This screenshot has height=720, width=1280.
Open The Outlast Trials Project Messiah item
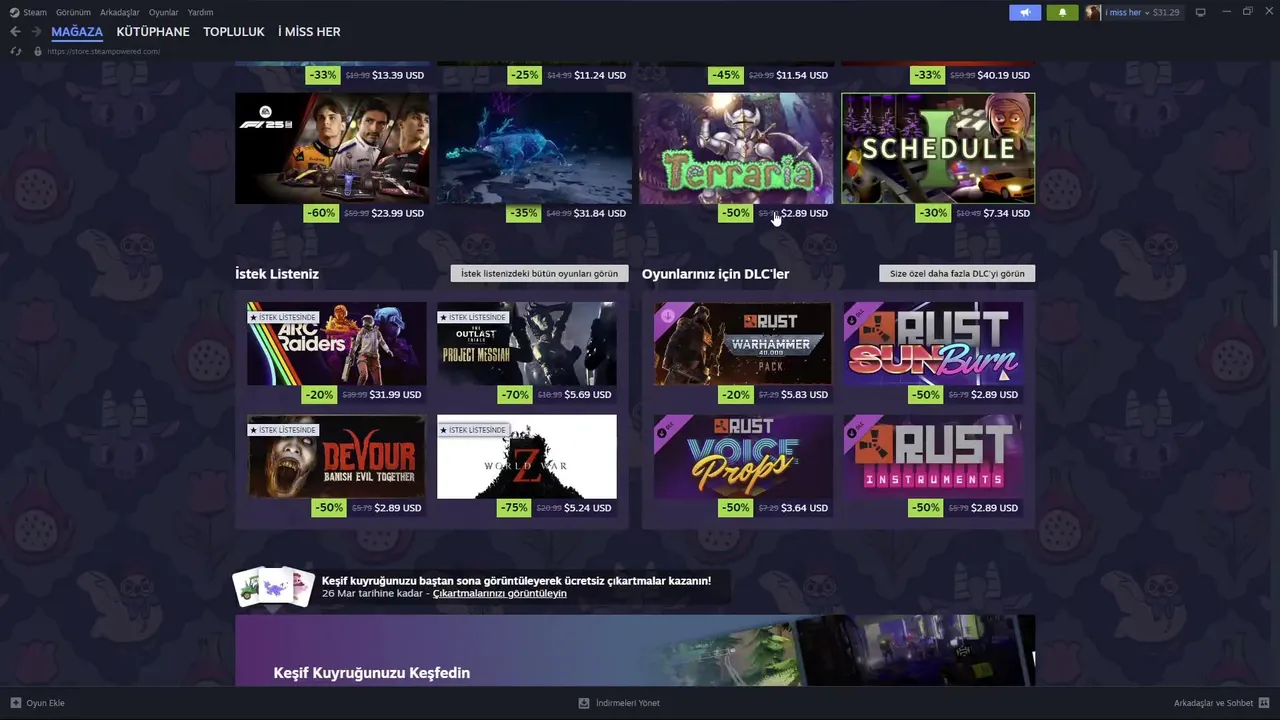[x=527, y=344]
